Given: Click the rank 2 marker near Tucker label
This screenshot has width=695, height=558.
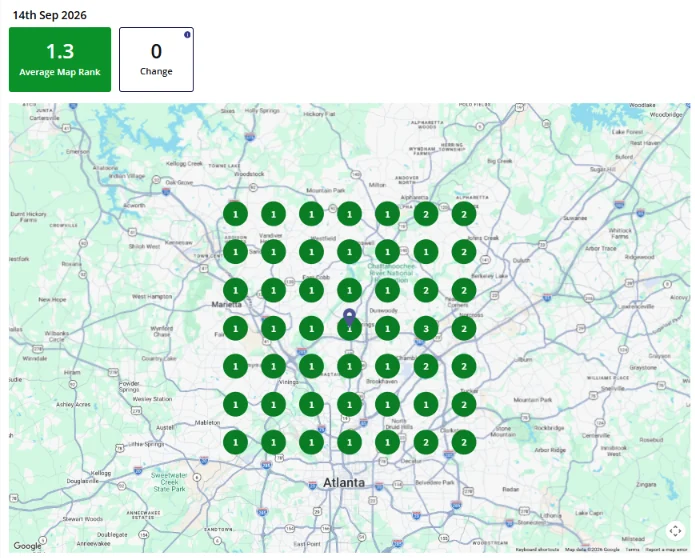Looking at the screenshot, I should pyautogui.click(x=464, y=405).
